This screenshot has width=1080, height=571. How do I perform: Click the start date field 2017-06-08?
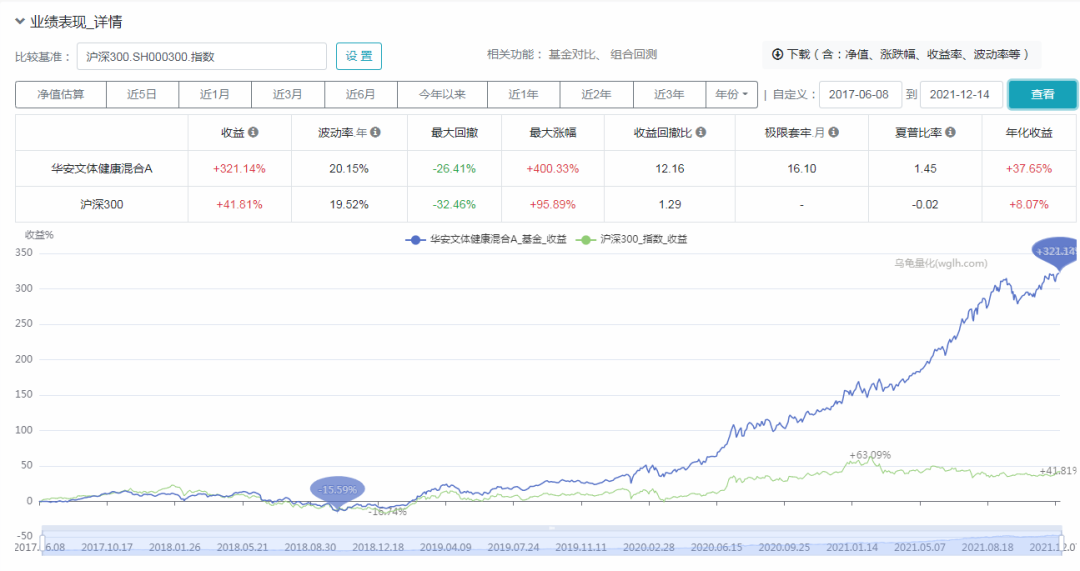point(860,94)
